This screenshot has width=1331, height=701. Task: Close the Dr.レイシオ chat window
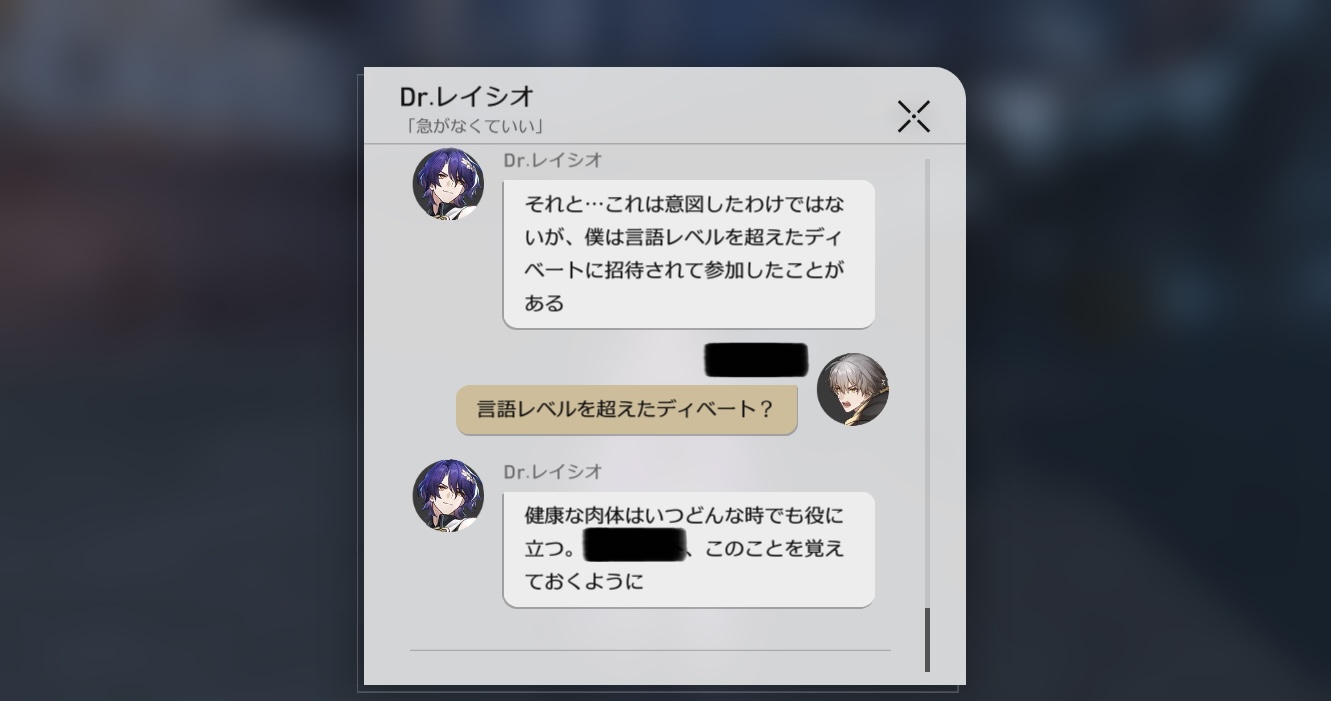tap(913, 116)
